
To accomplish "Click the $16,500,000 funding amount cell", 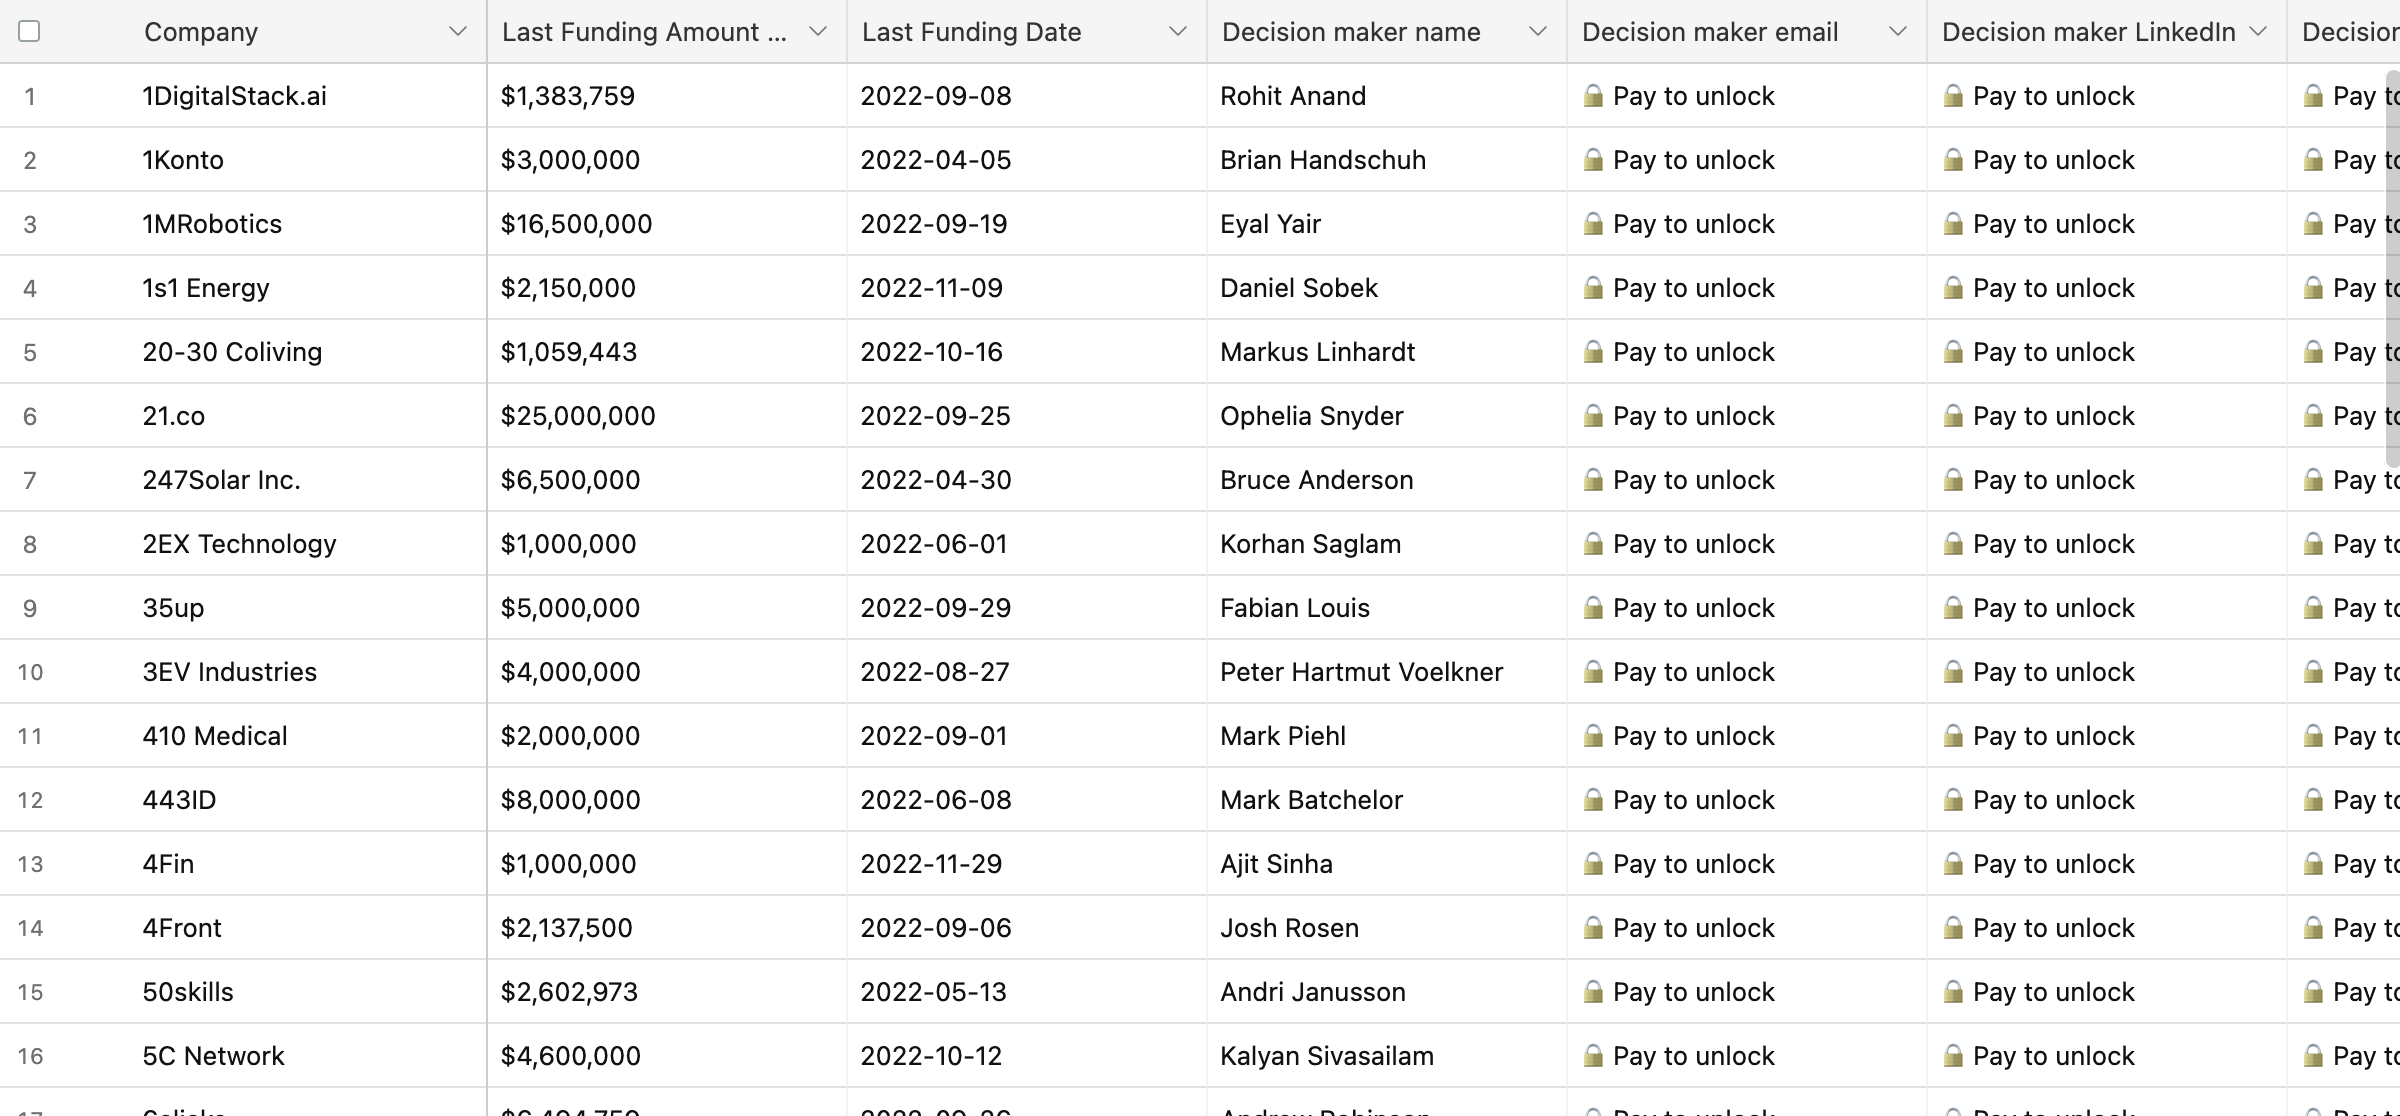I will (x=667, y=224).
